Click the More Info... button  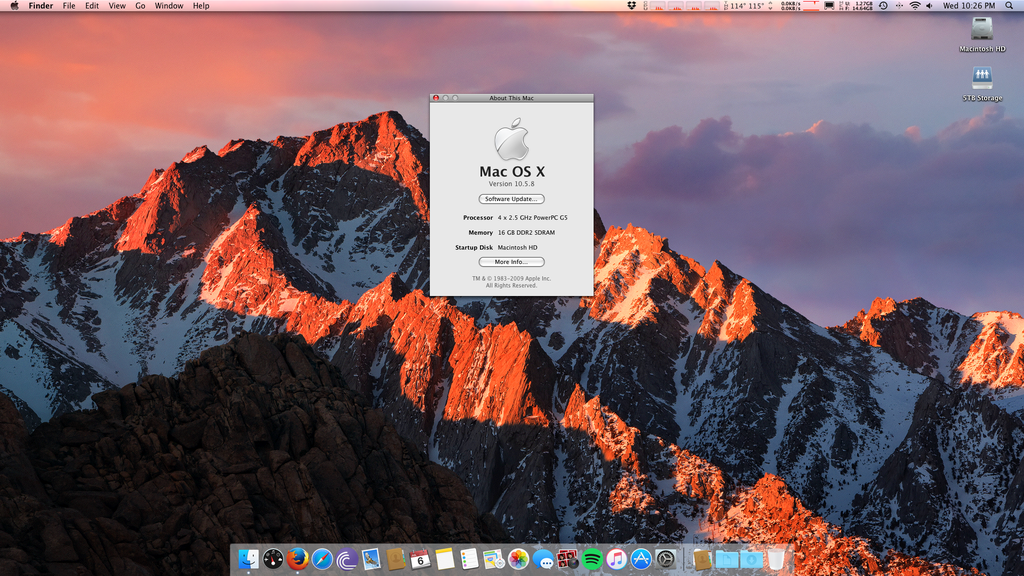[x=511, y=262]
